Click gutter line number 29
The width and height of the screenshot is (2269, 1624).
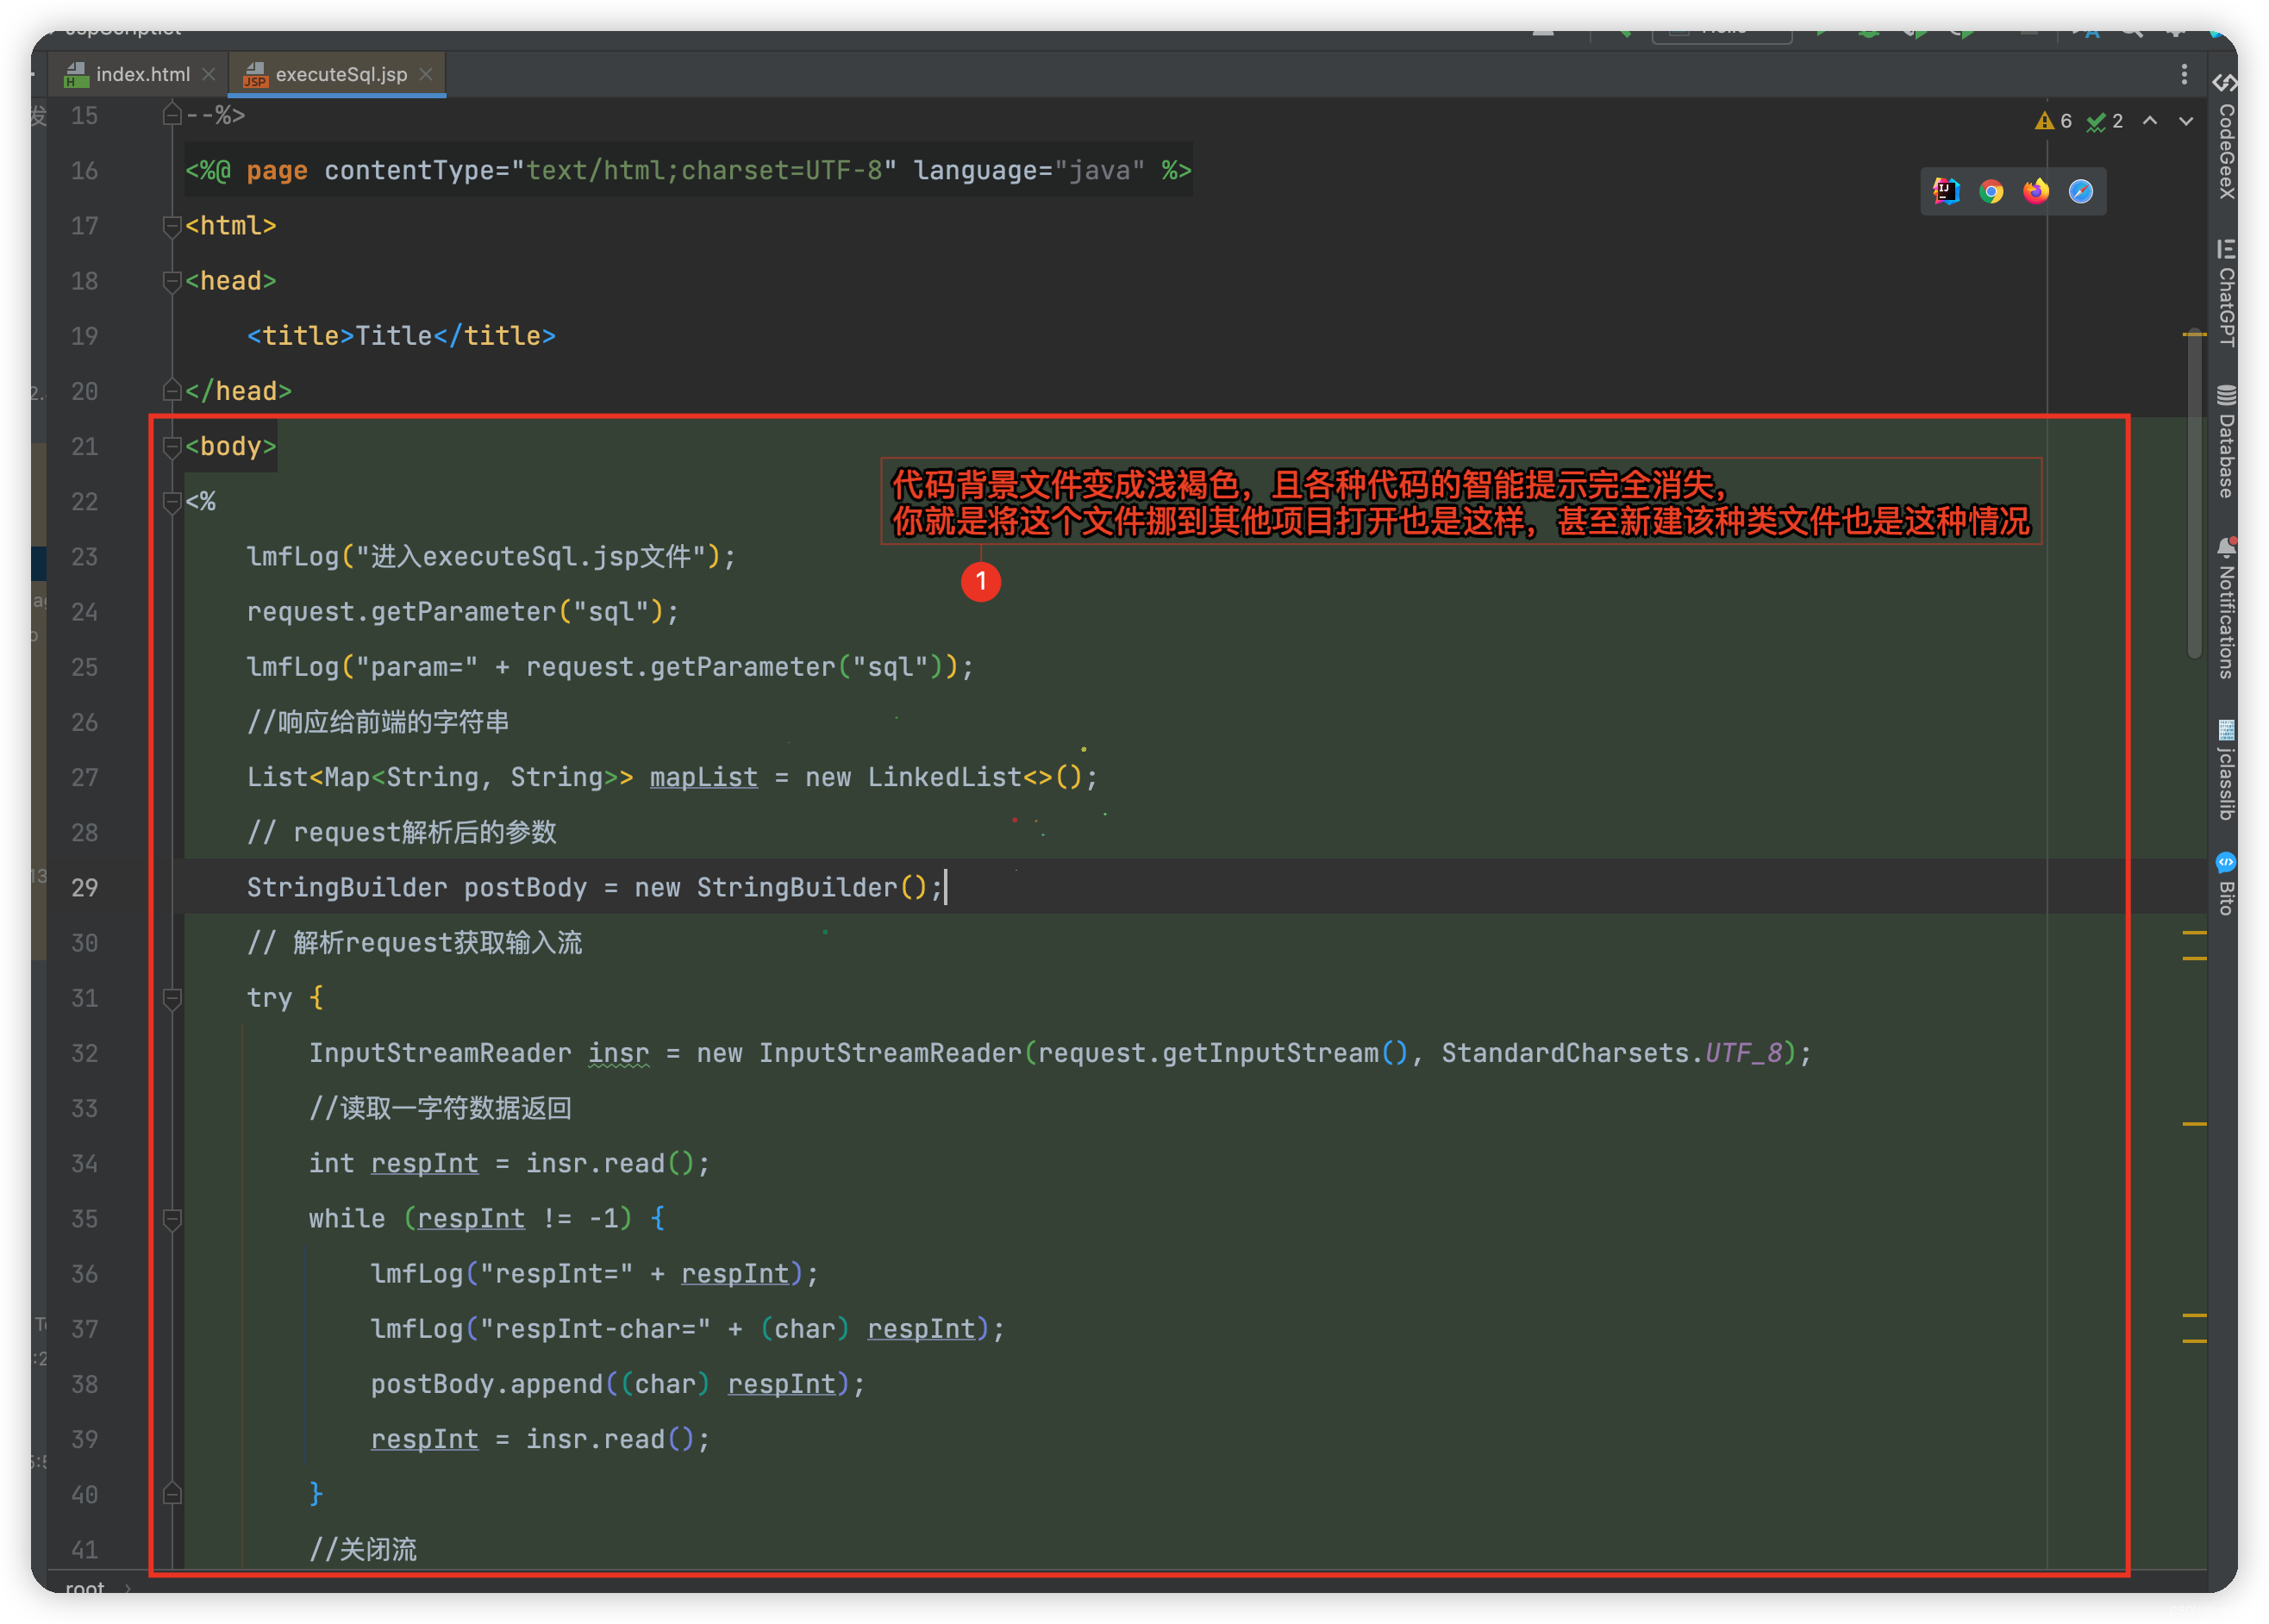pos(85,888)
